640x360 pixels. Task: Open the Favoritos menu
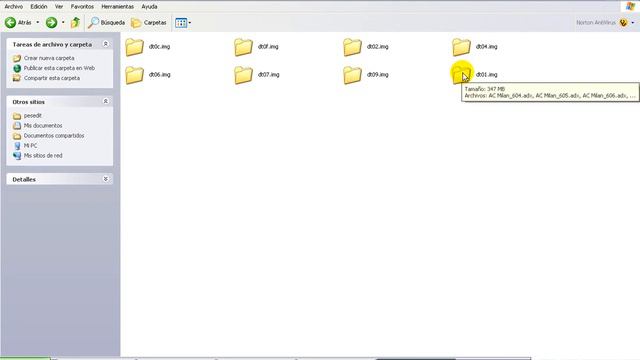pos(82,7)
